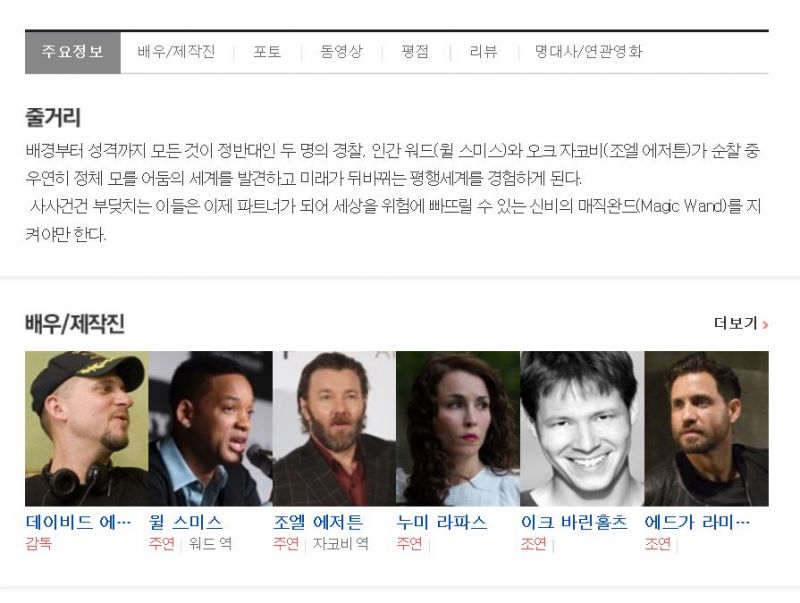Screen dimensions: 800x603
Task: Open the 리뷰 tab
Action: tap(483, 52)
